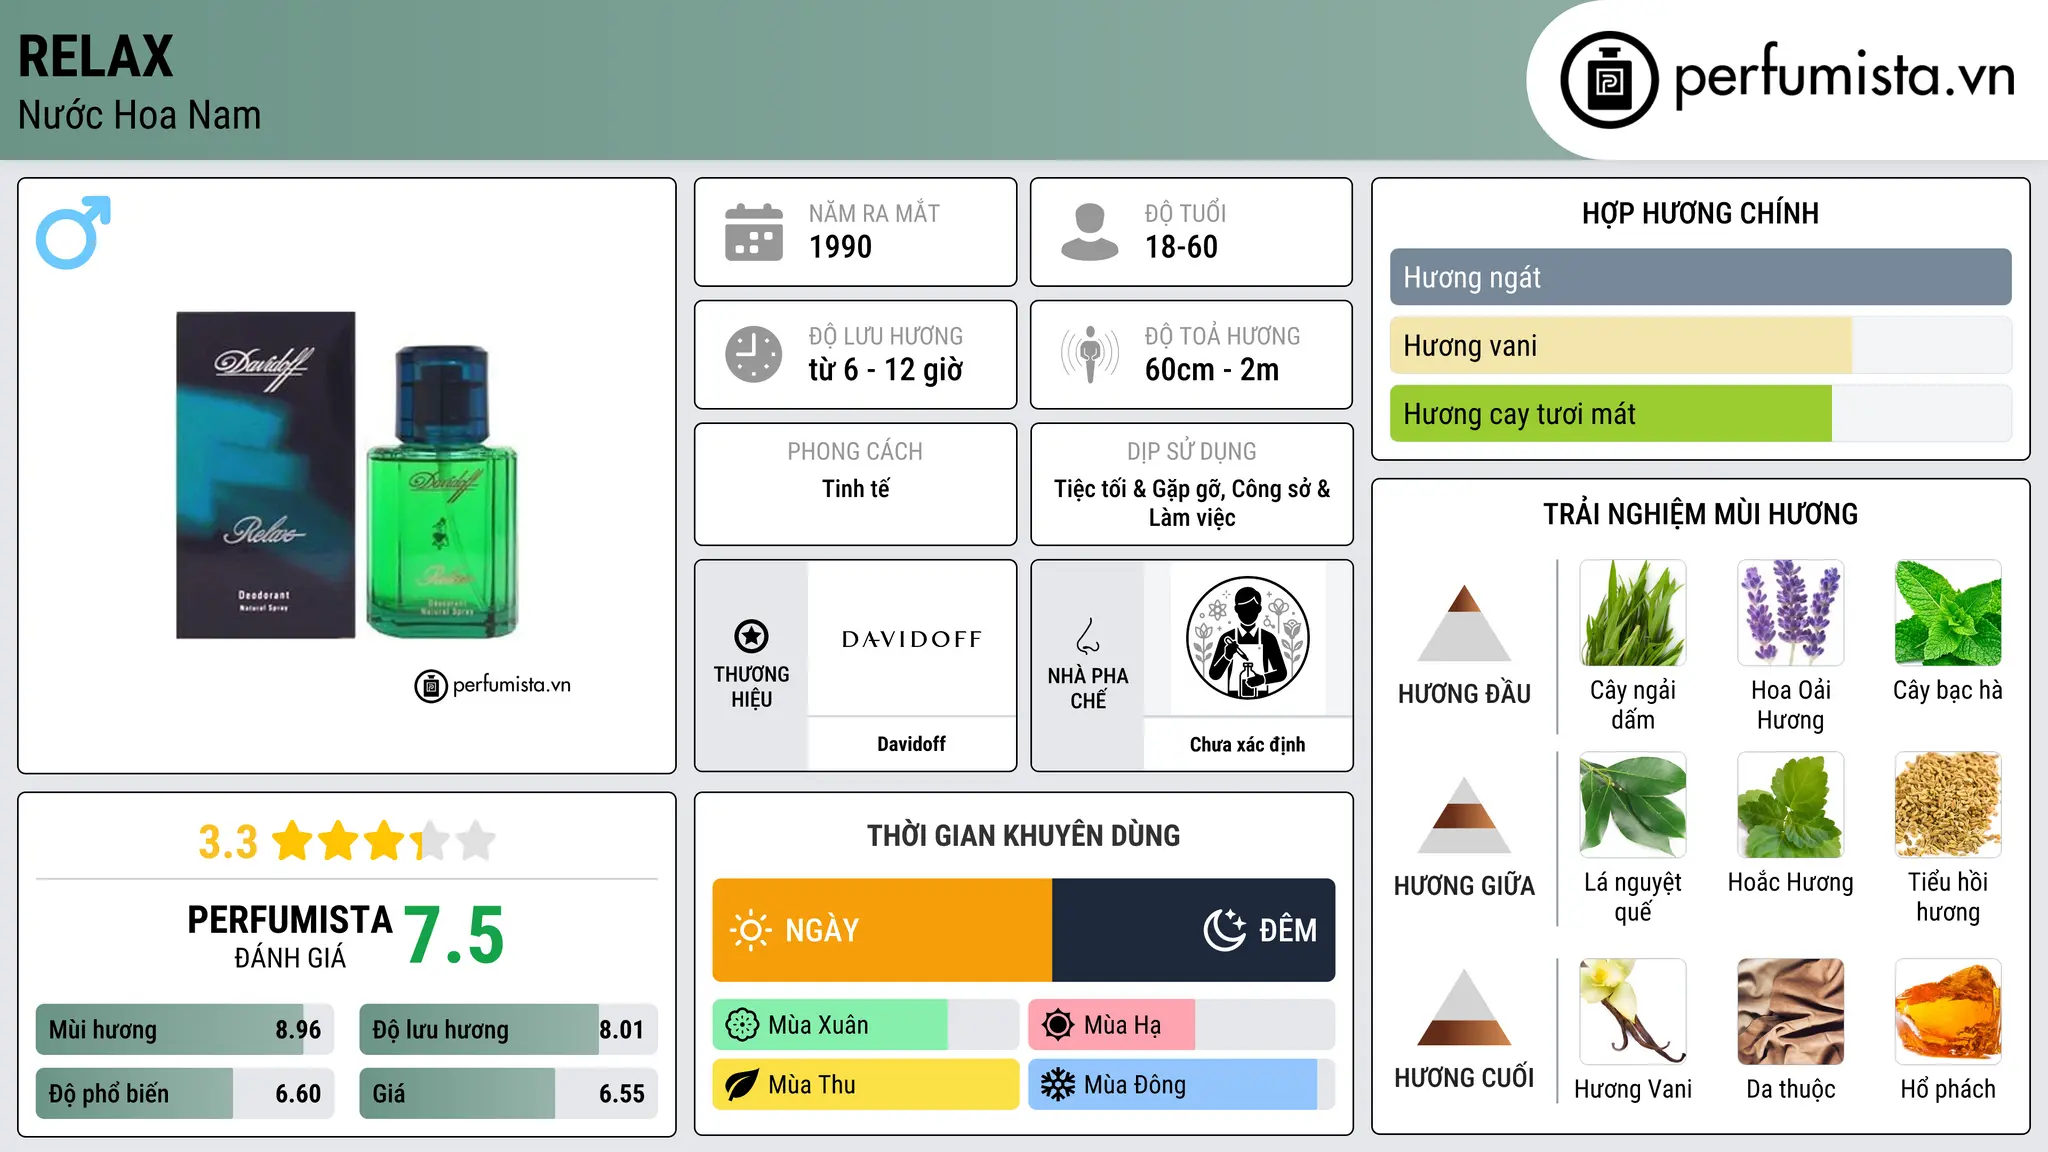Click the sun icon next to Mùa Hạ
The image size is (2048, 1152).
[x=1057, y=1025]
